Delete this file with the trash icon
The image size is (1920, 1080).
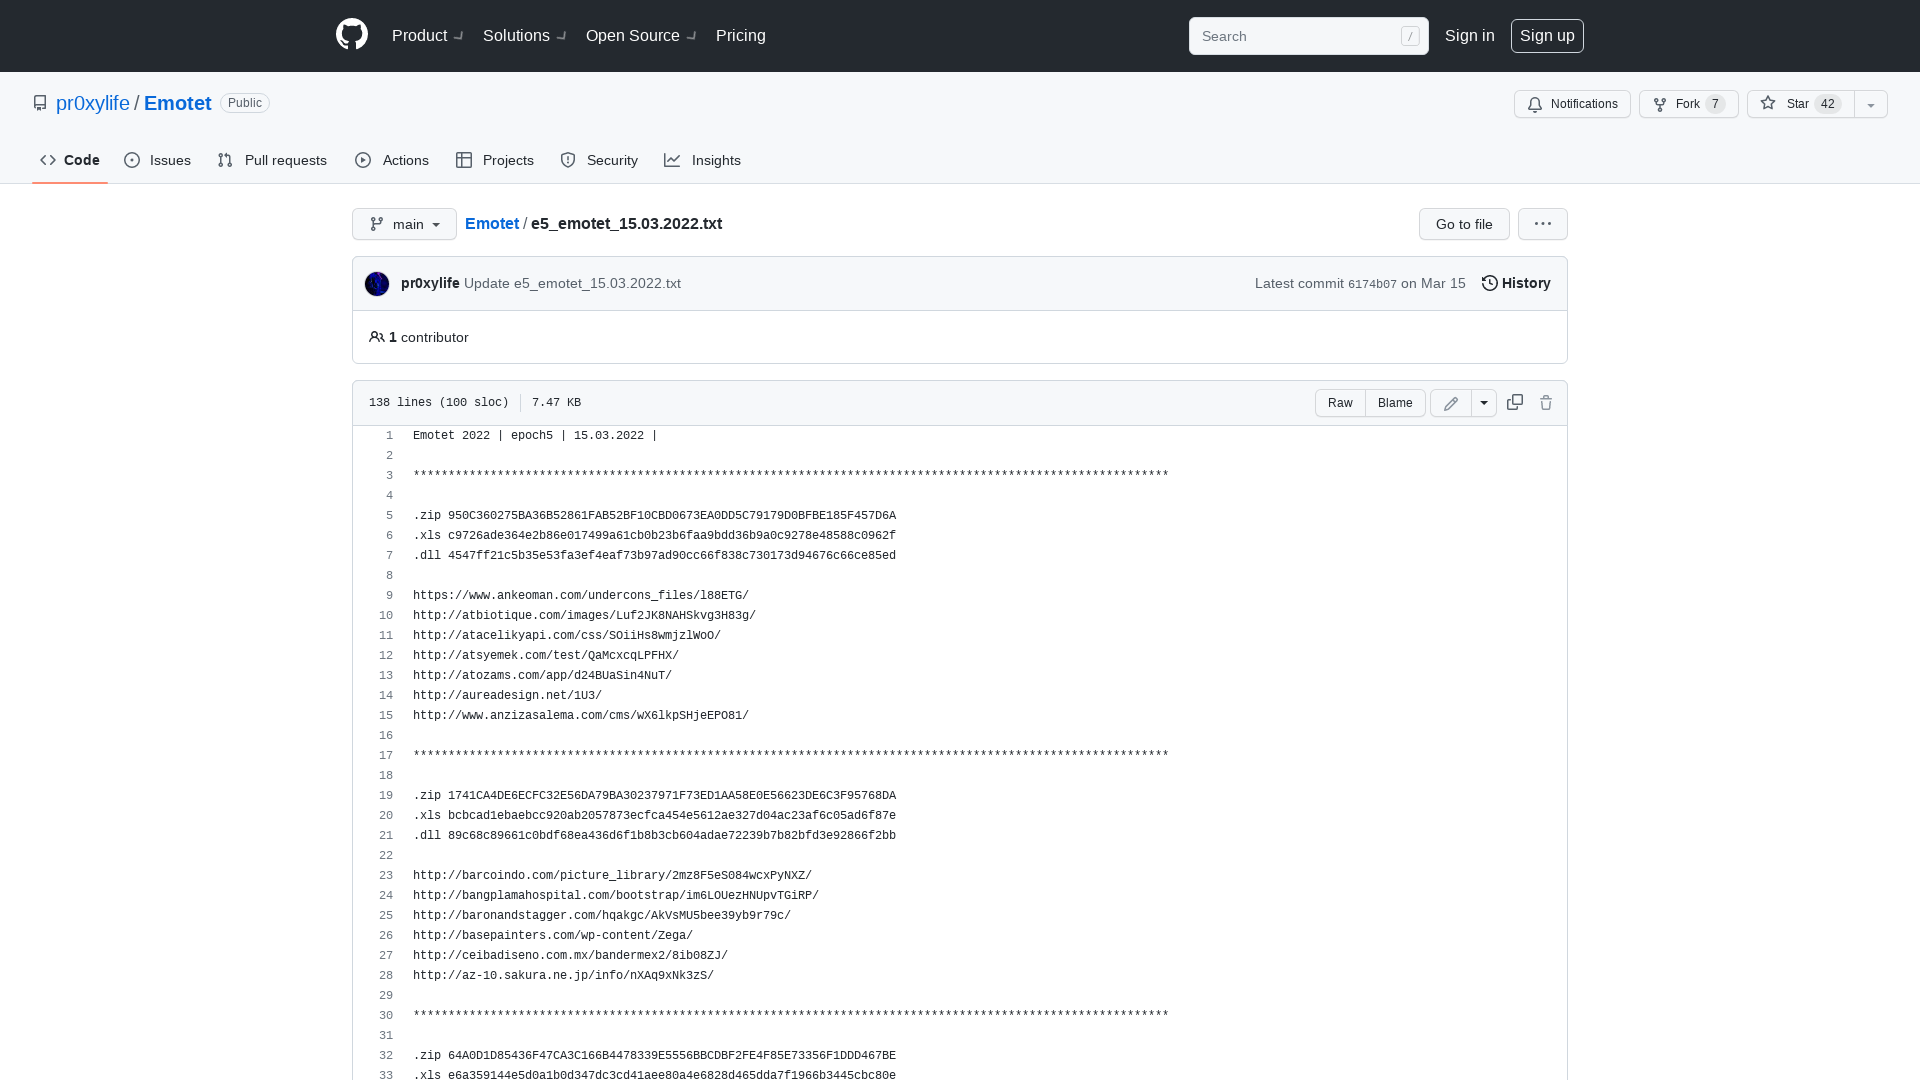(1546, 402)
